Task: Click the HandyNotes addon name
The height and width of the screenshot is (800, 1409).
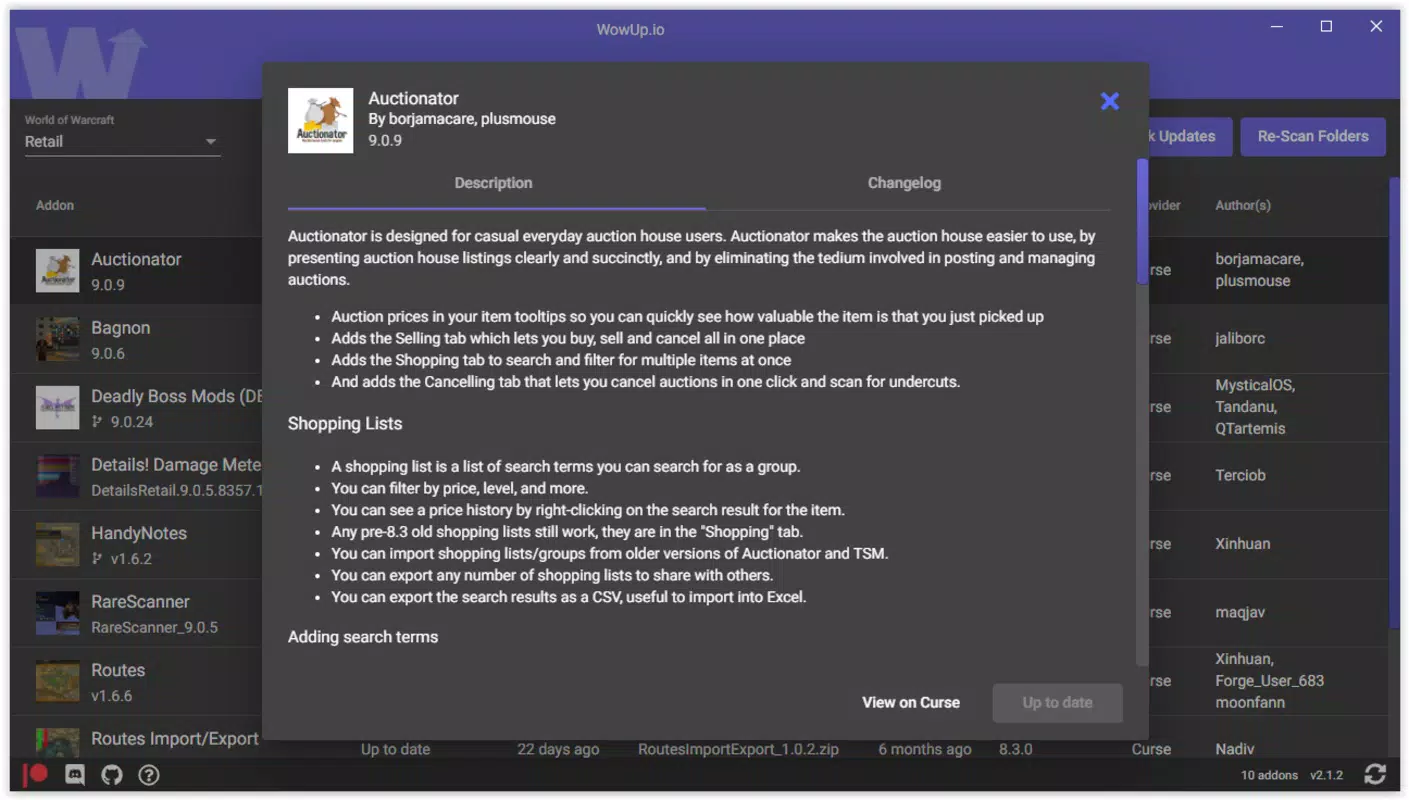Action: (x=139, y=534)
